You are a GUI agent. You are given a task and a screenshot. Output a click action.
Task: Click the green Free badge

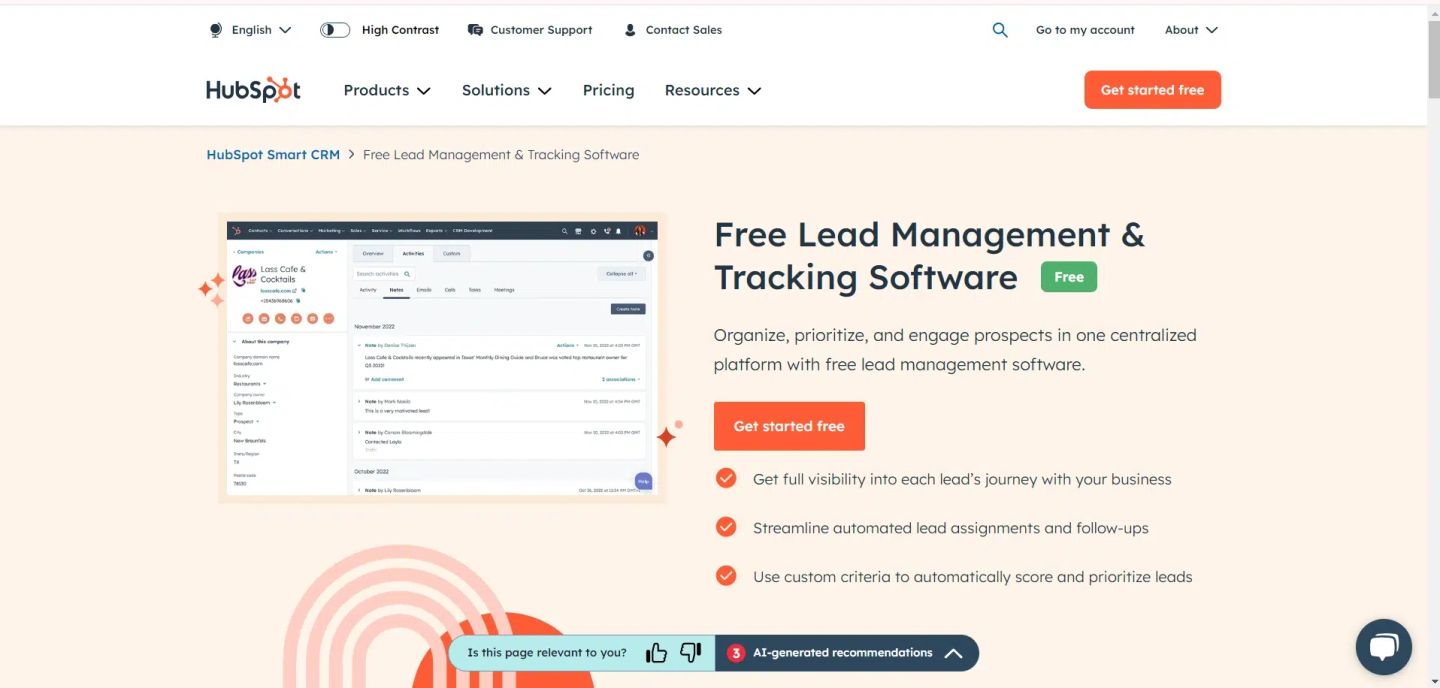(x=1068, y=277)
